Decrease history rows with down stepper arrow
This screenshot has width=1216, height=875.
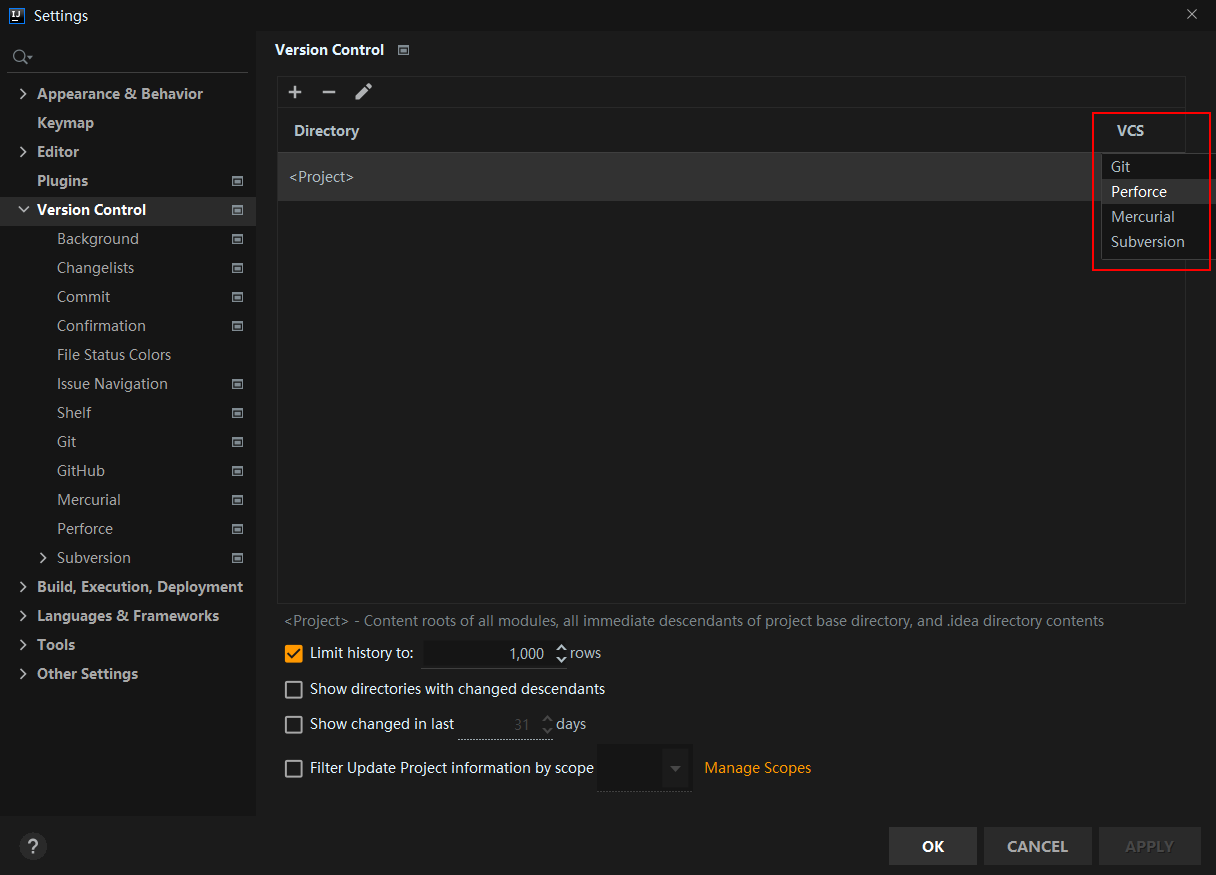(561, 659)
